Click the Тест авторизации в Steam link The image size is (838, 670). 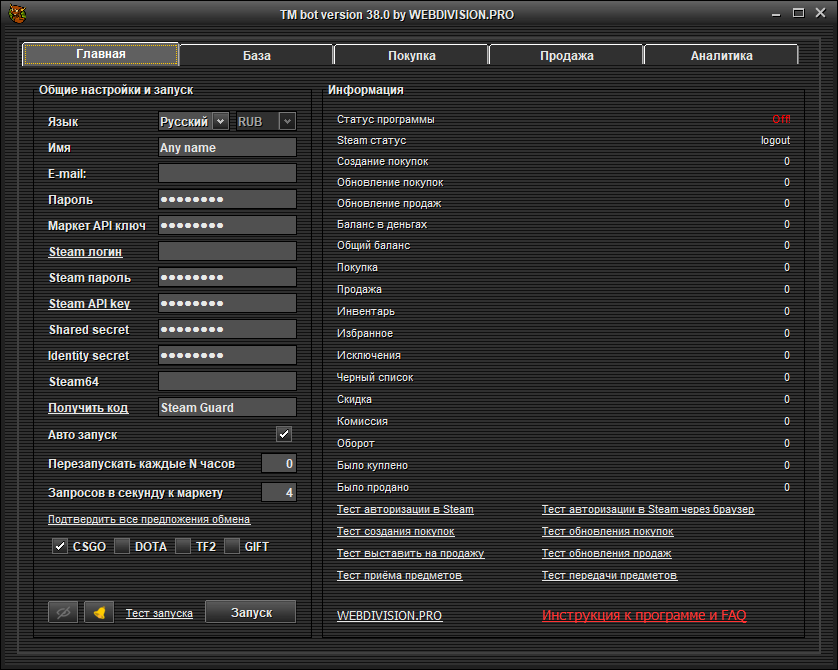(x=405, y=510)
